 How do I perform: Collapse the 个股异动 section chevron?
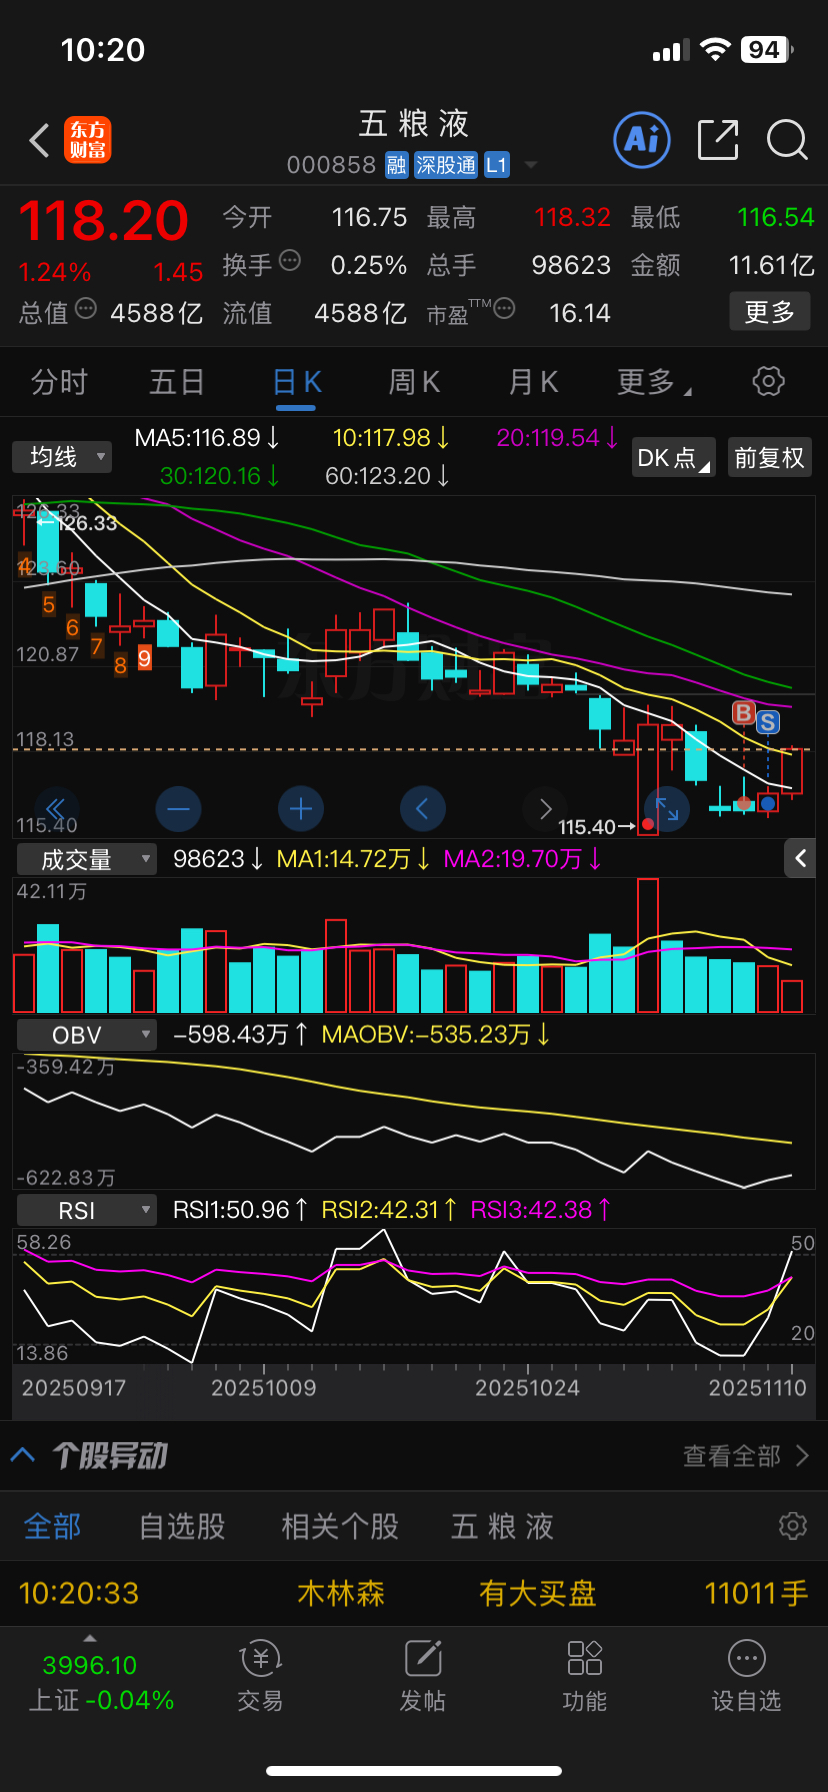(x=23, y=1455)
